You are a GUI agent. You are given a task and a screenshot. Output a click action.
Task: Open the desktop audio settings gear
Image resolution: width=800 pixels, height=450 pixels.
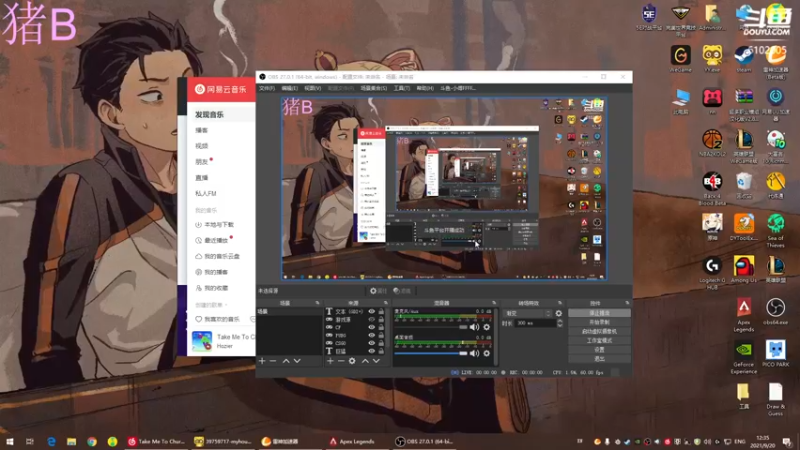click(x=487, y=353)
